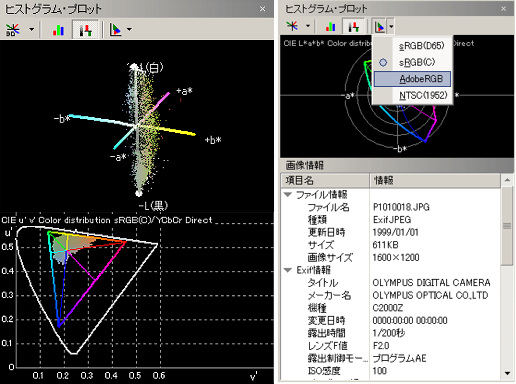The image size is (516, 384).
Task: Toggle level histogram icon in right window
Action: pyautogui.click(x=354, y=26)
